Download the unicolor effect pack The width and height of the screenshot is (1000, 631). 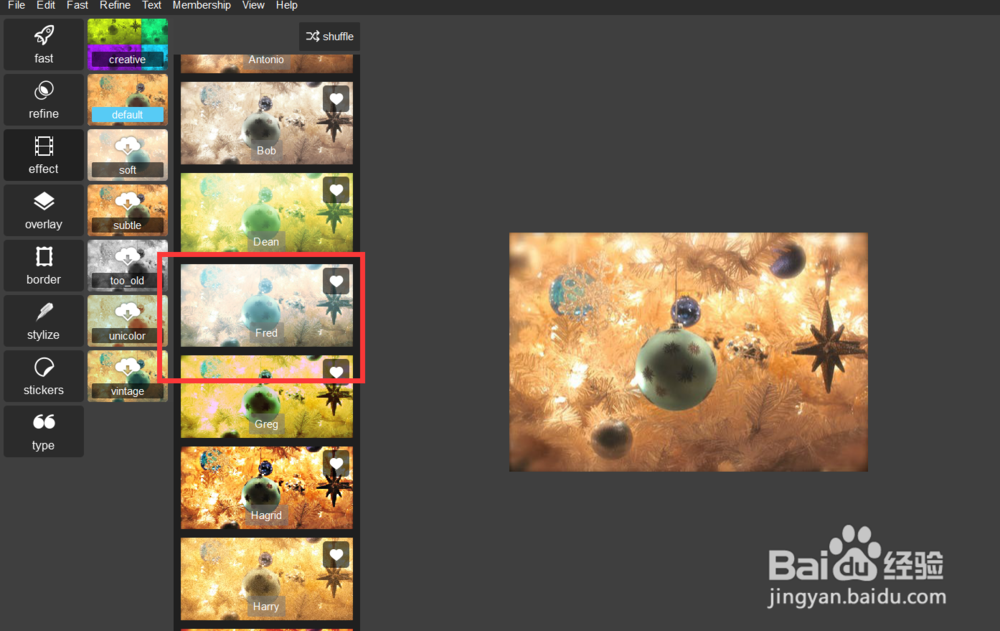(x=128, y=321)
